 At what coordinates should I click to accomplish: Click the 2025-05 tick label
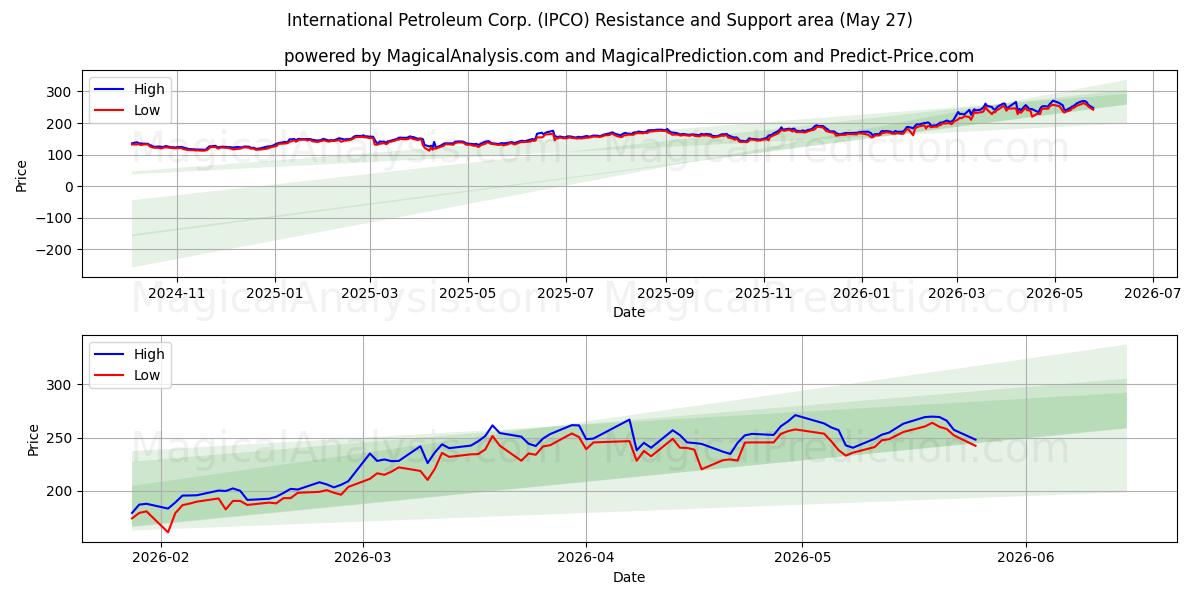click(468, 294)
